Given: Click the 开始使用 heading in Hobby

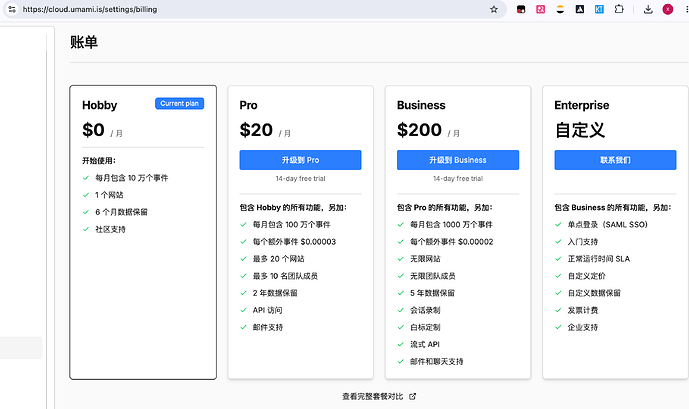Looking at the screenshot, I should (99, 161).
